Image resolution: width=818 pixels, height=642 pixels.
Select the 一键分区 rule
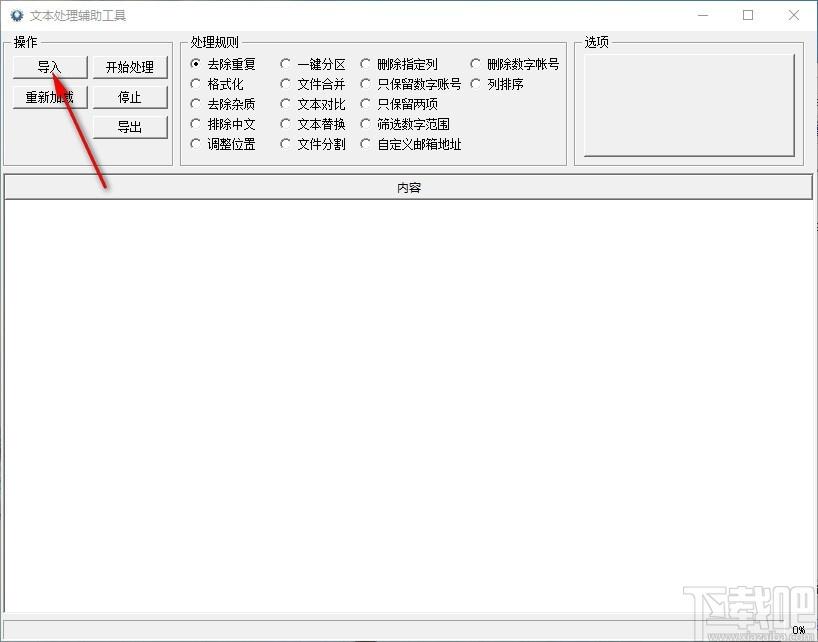313,64
